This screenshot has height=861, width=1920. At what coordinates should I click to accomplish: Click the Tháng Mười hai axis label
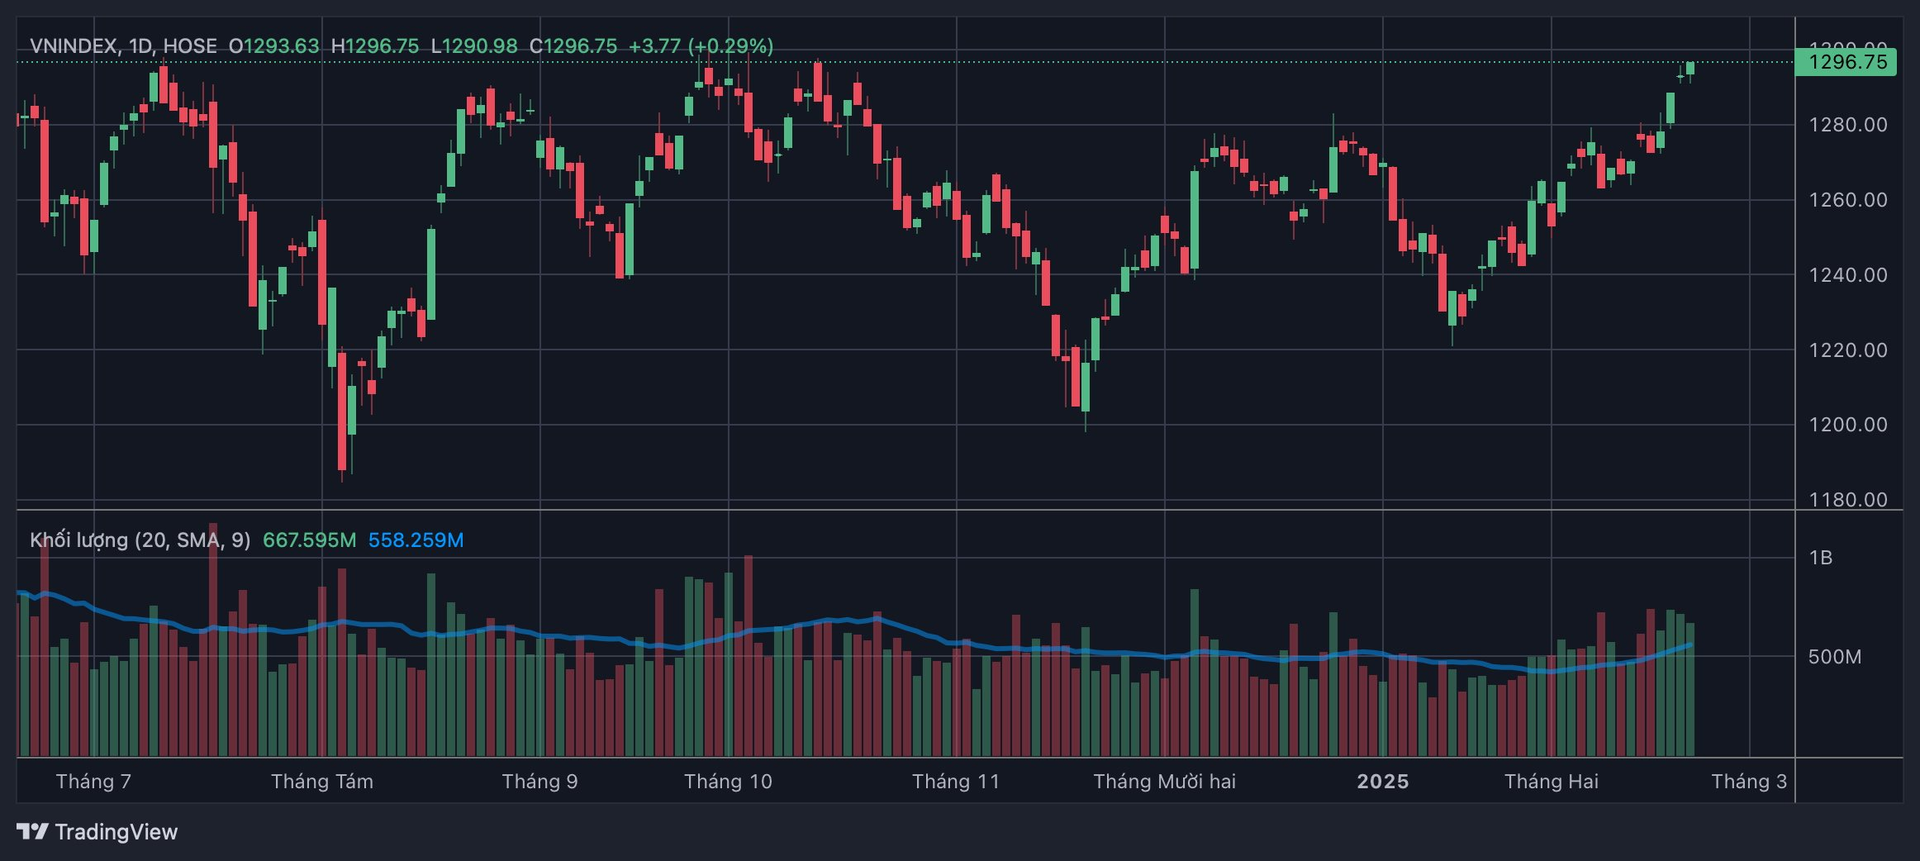click(x=1164, y=781)
